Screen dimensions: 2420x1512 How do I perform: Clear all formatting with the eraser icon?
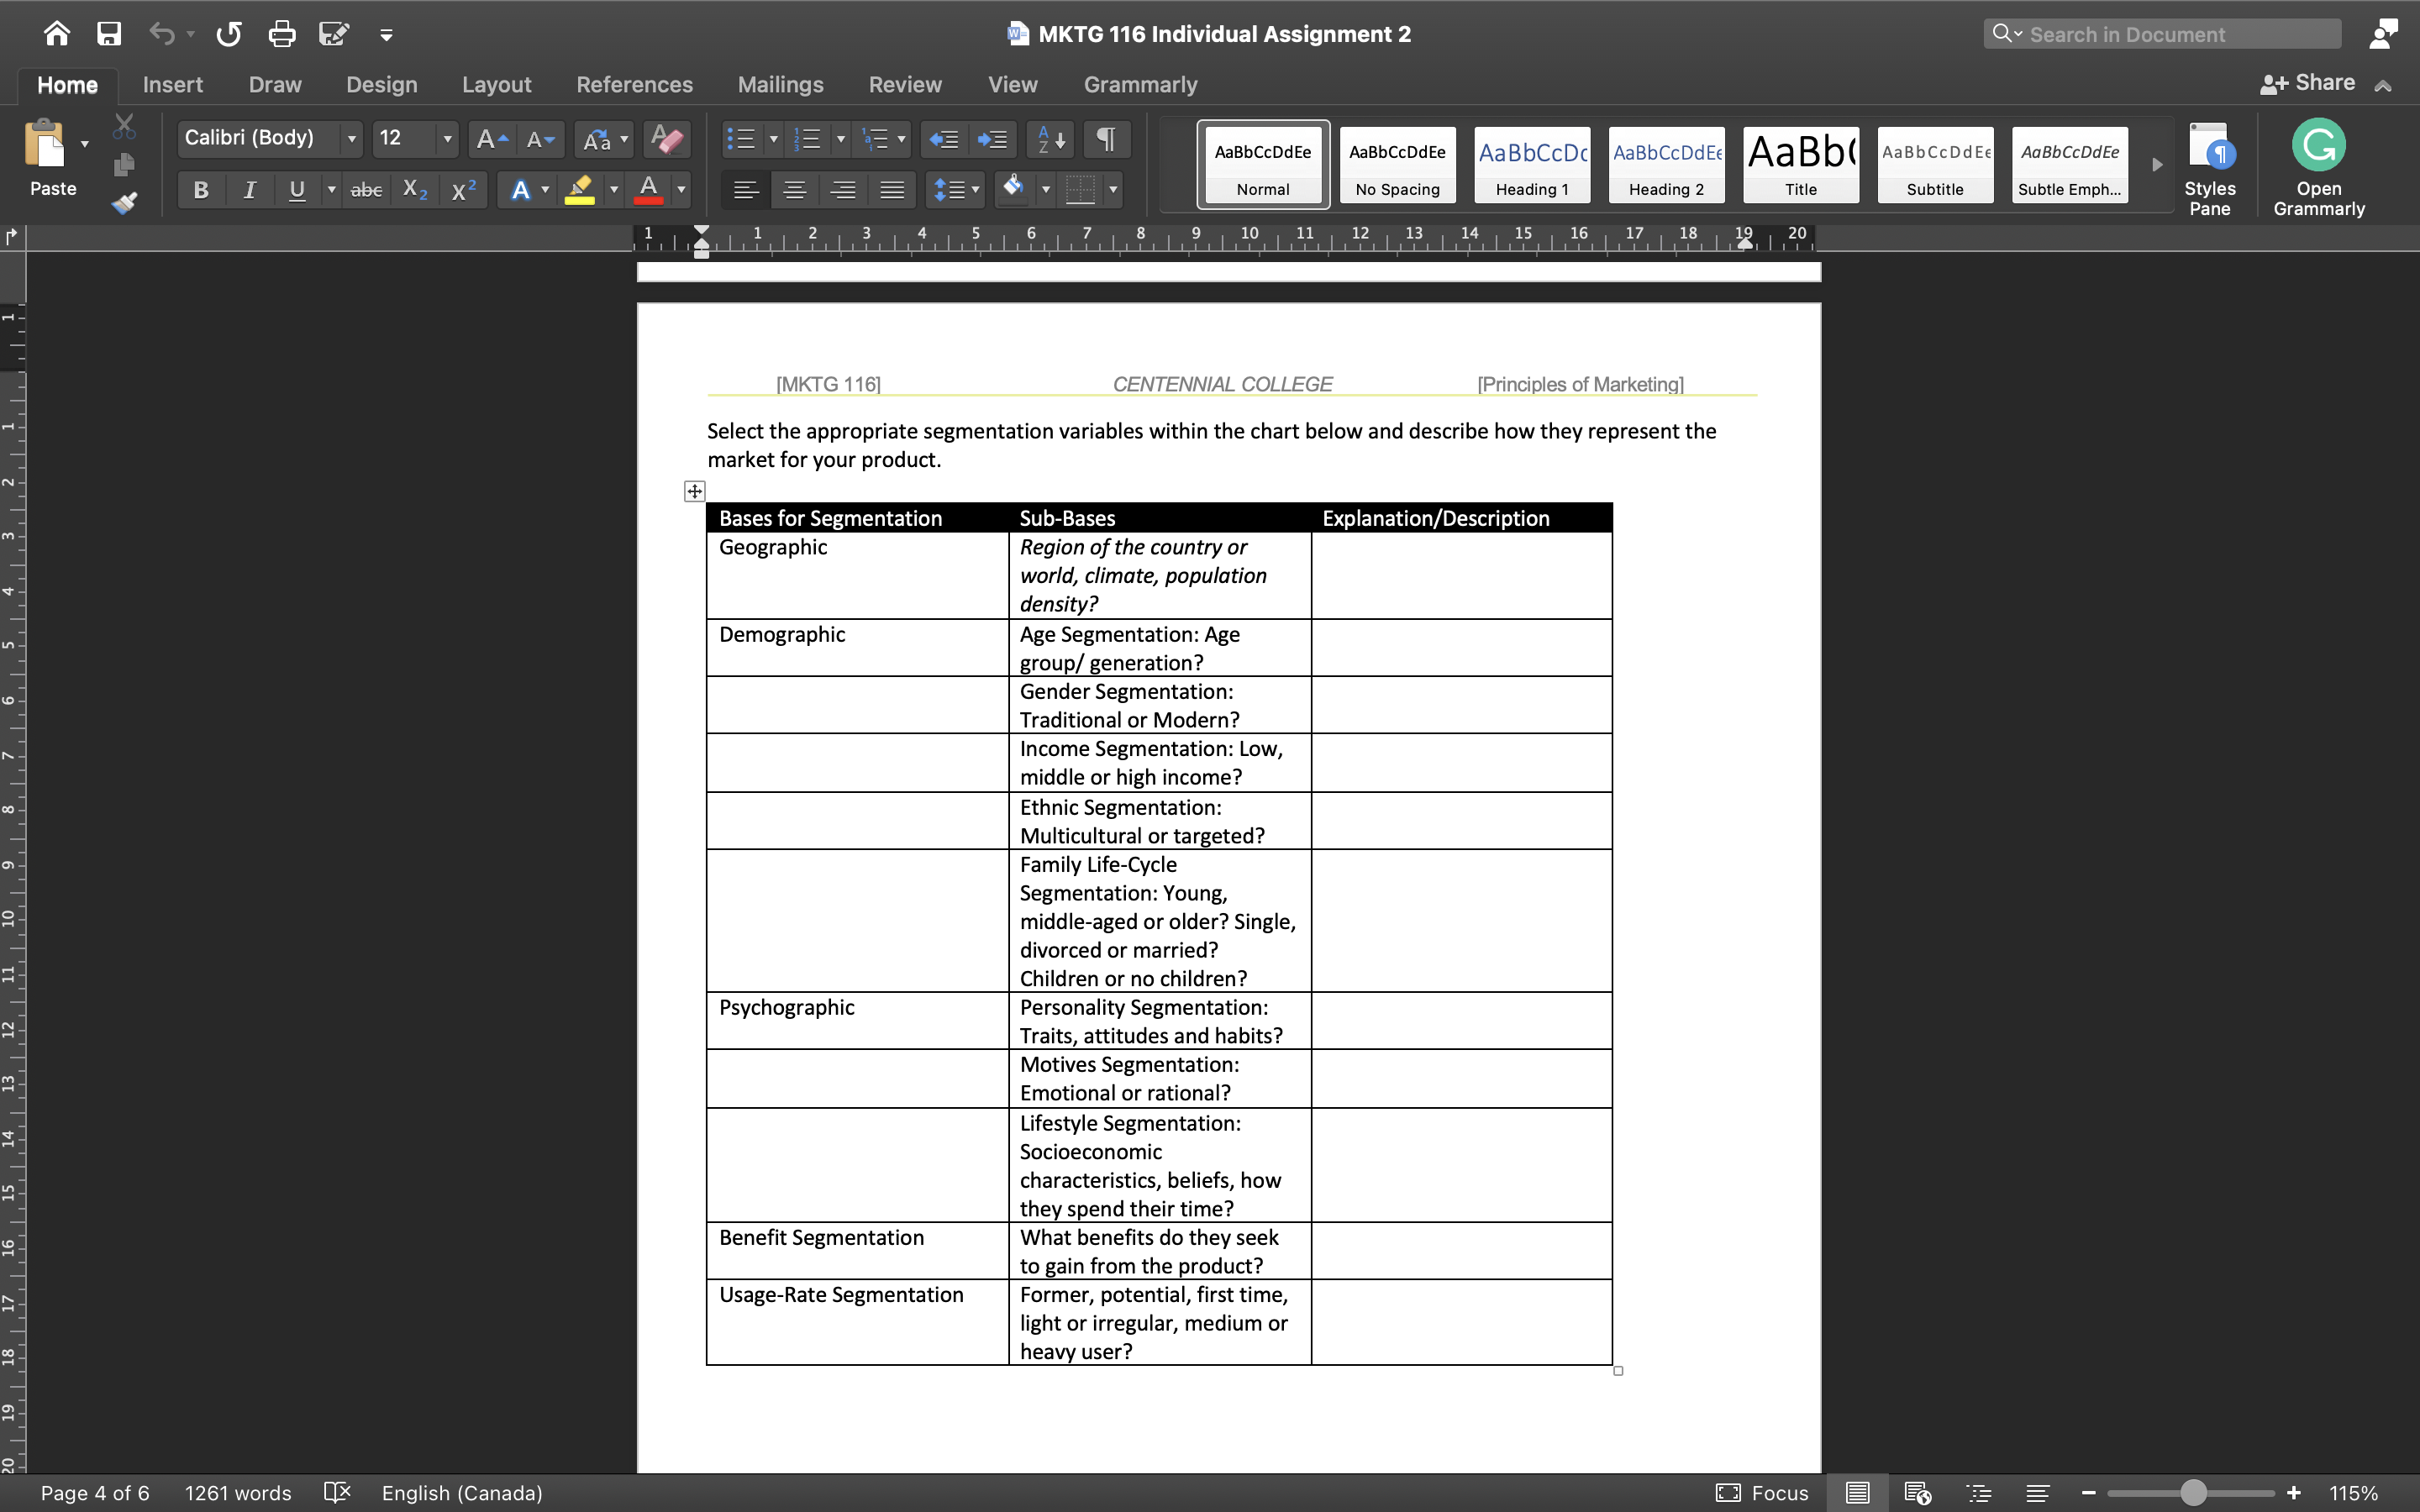click(x=666, y=139)
